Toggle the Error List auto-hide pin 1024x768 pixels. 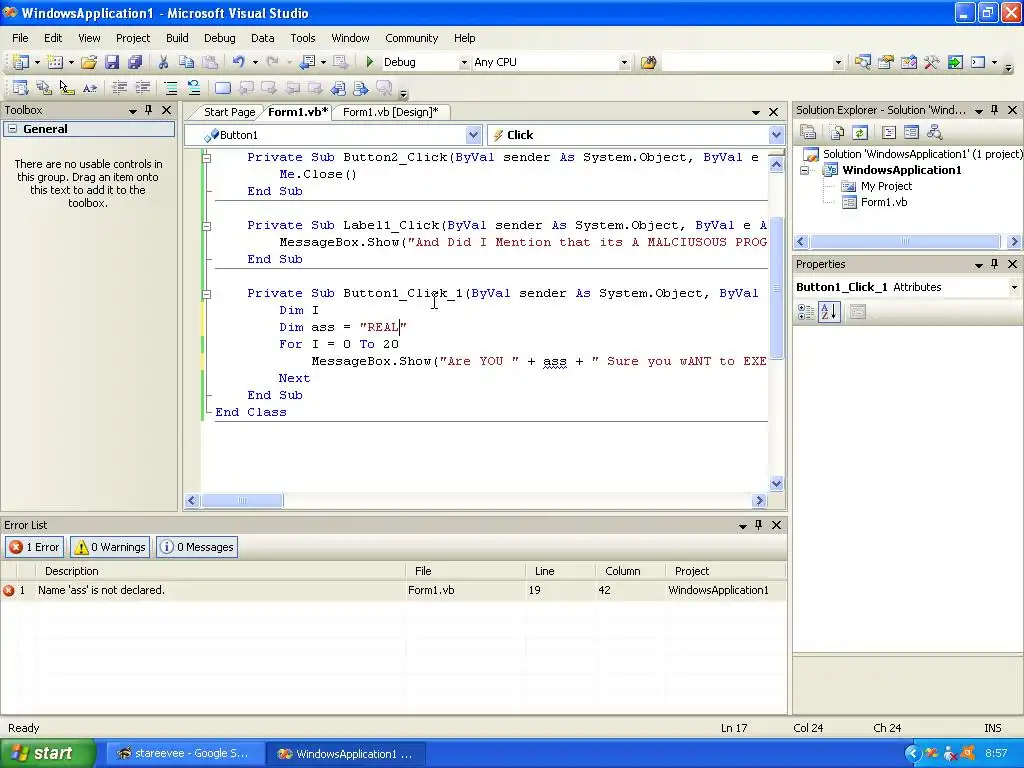click(x=759, y=525)
